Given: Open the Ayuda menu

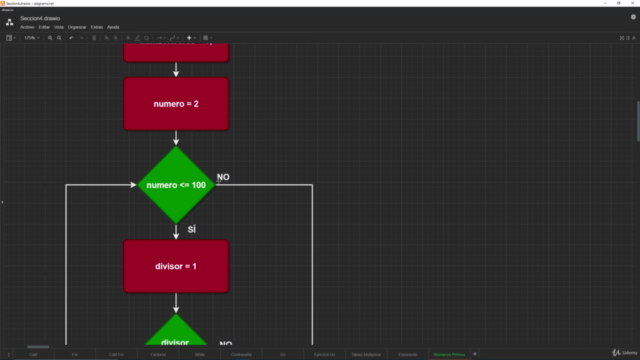Looking at the screenshot, I should coord(113,27).
